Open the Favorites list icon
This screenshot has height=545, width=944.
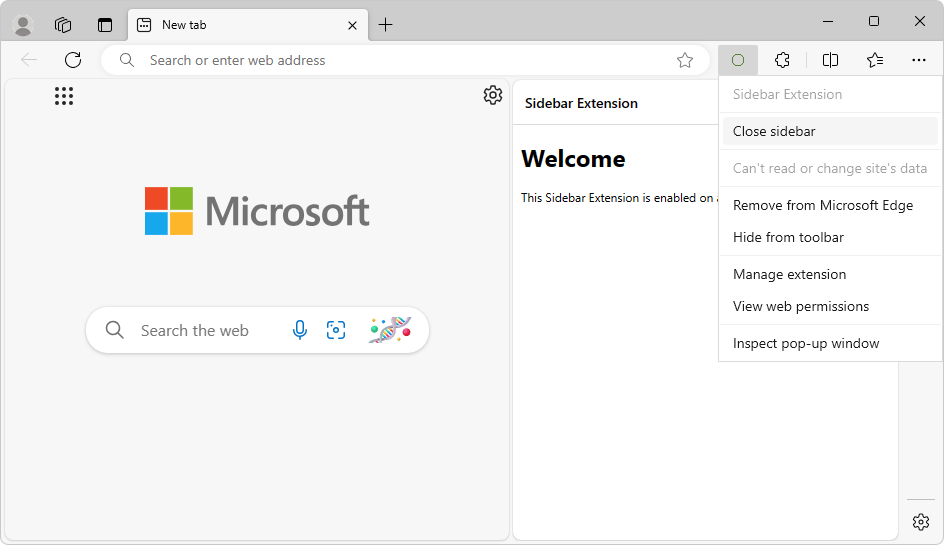(x=875, y=60)
